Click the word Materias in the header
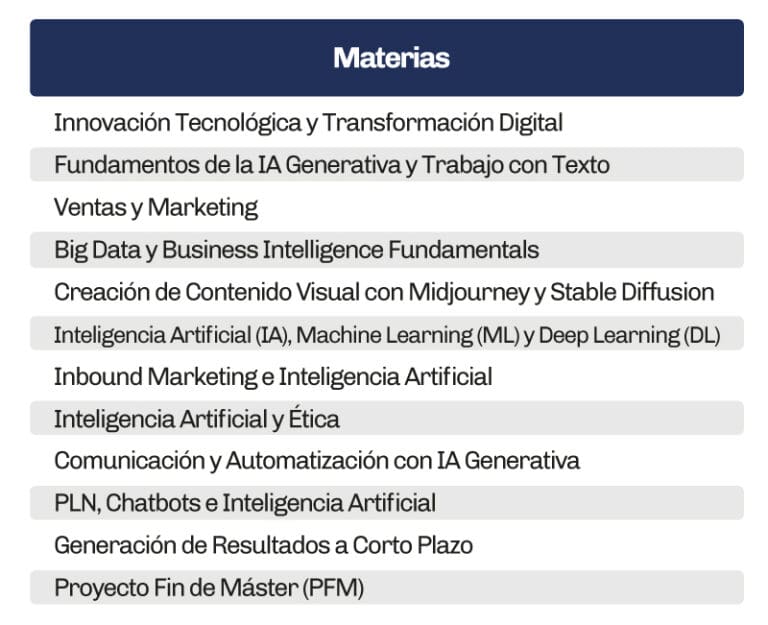This screenshot has height=625, width=768. [391, 58]
